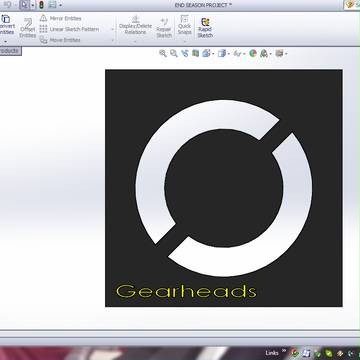Image resolution: width=360 pixels, height=360 pixels.
Task: Click the Select cursor tool in title bar
Action: [x=24, y=5]
